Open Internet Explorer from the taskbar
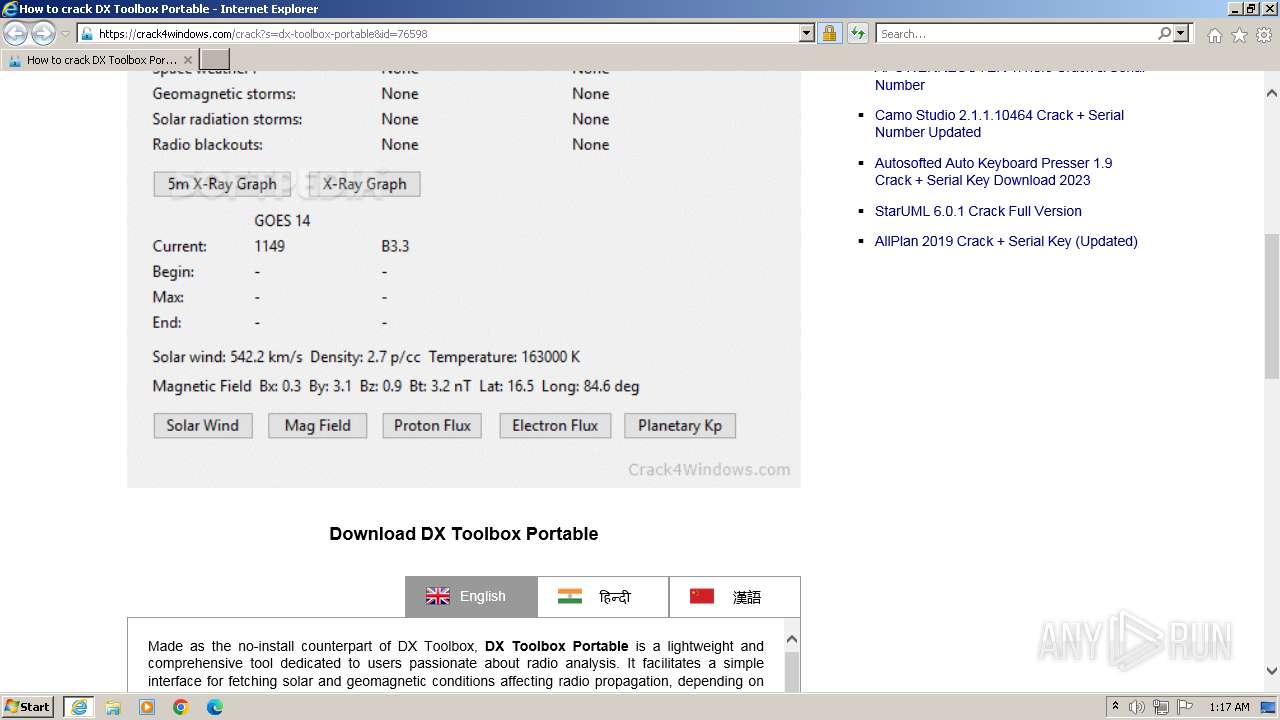Viewport: 1280px width, 720px height. pos(79,707)
